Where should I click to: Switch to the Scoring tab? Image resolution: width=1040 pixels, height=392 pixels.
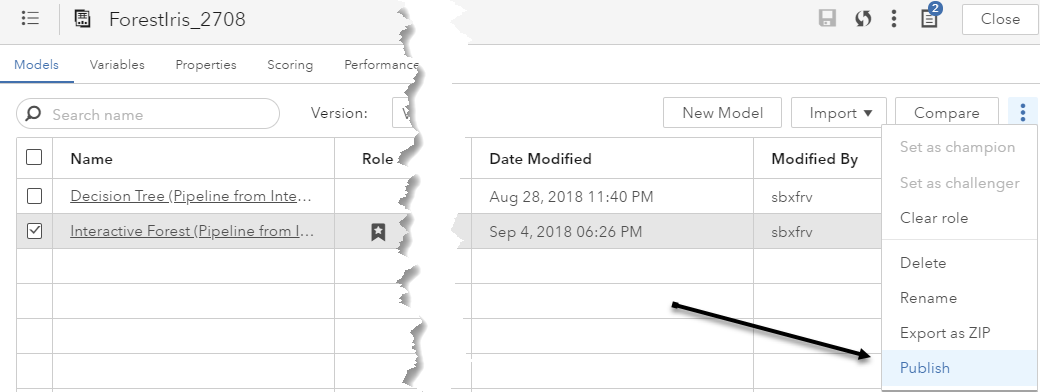pyautogui.click(x=290, y=65)
